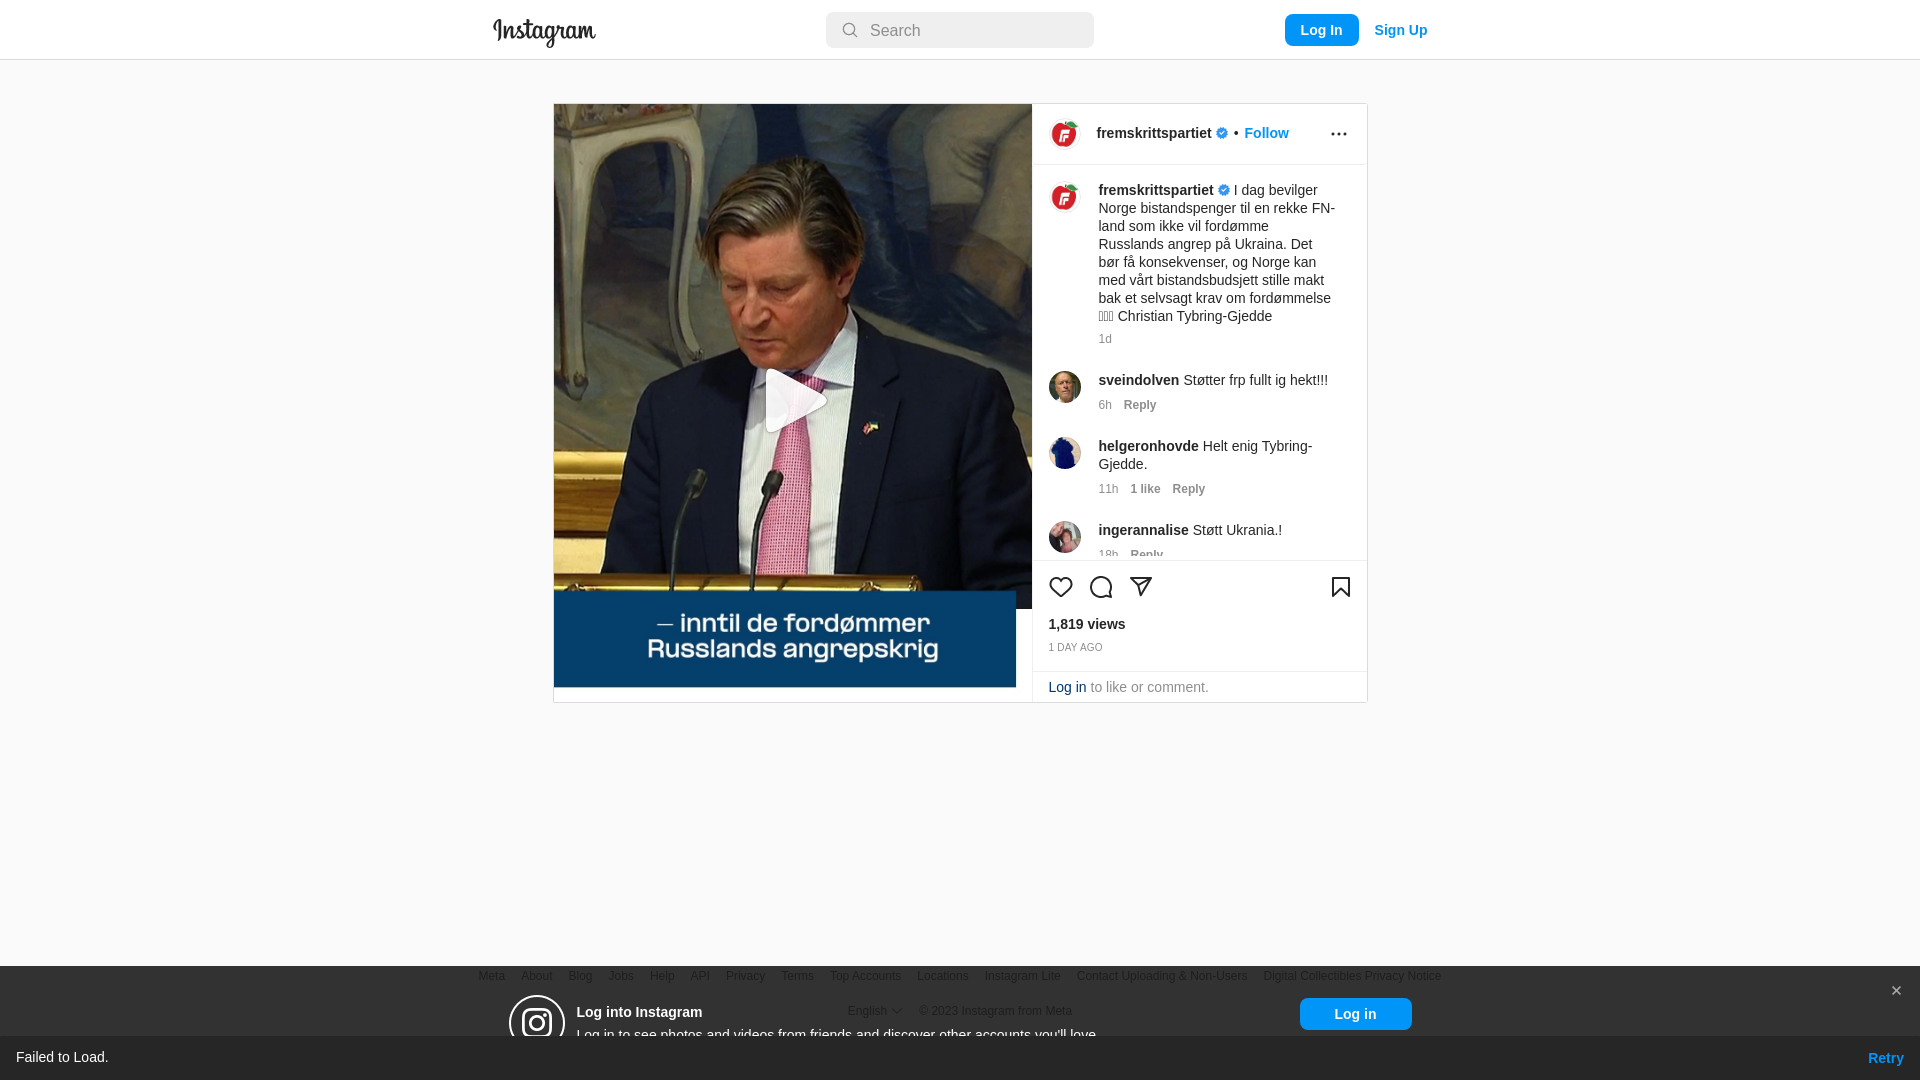
Task: Share the post via paper plane icon
Action: 1140,587
